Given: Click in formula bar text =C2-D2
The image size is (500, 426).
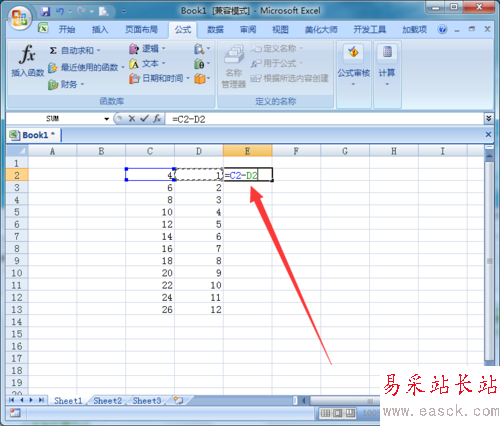Looking at the screenshot, I should click(x=189, y=119).
